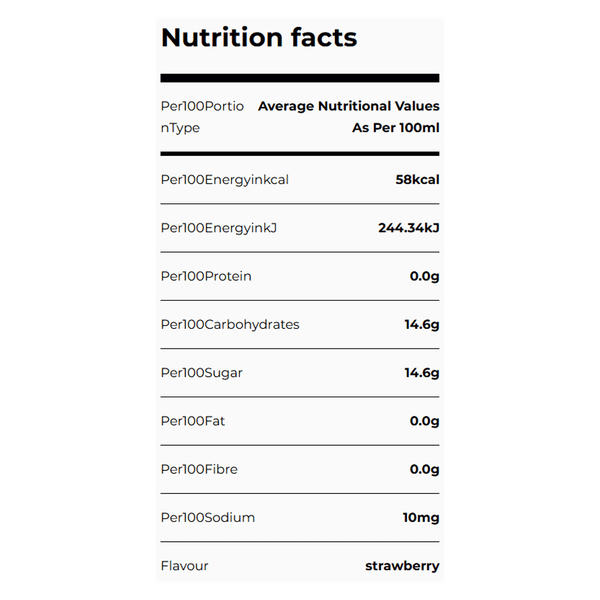Click the Average Nutritional Values header text
Image resolution: width=600 pixels, height=600 pixels.
click(x=348, y=106)
